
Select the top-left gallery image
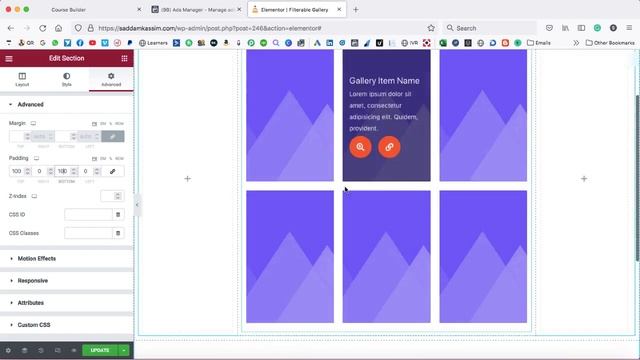290,115
